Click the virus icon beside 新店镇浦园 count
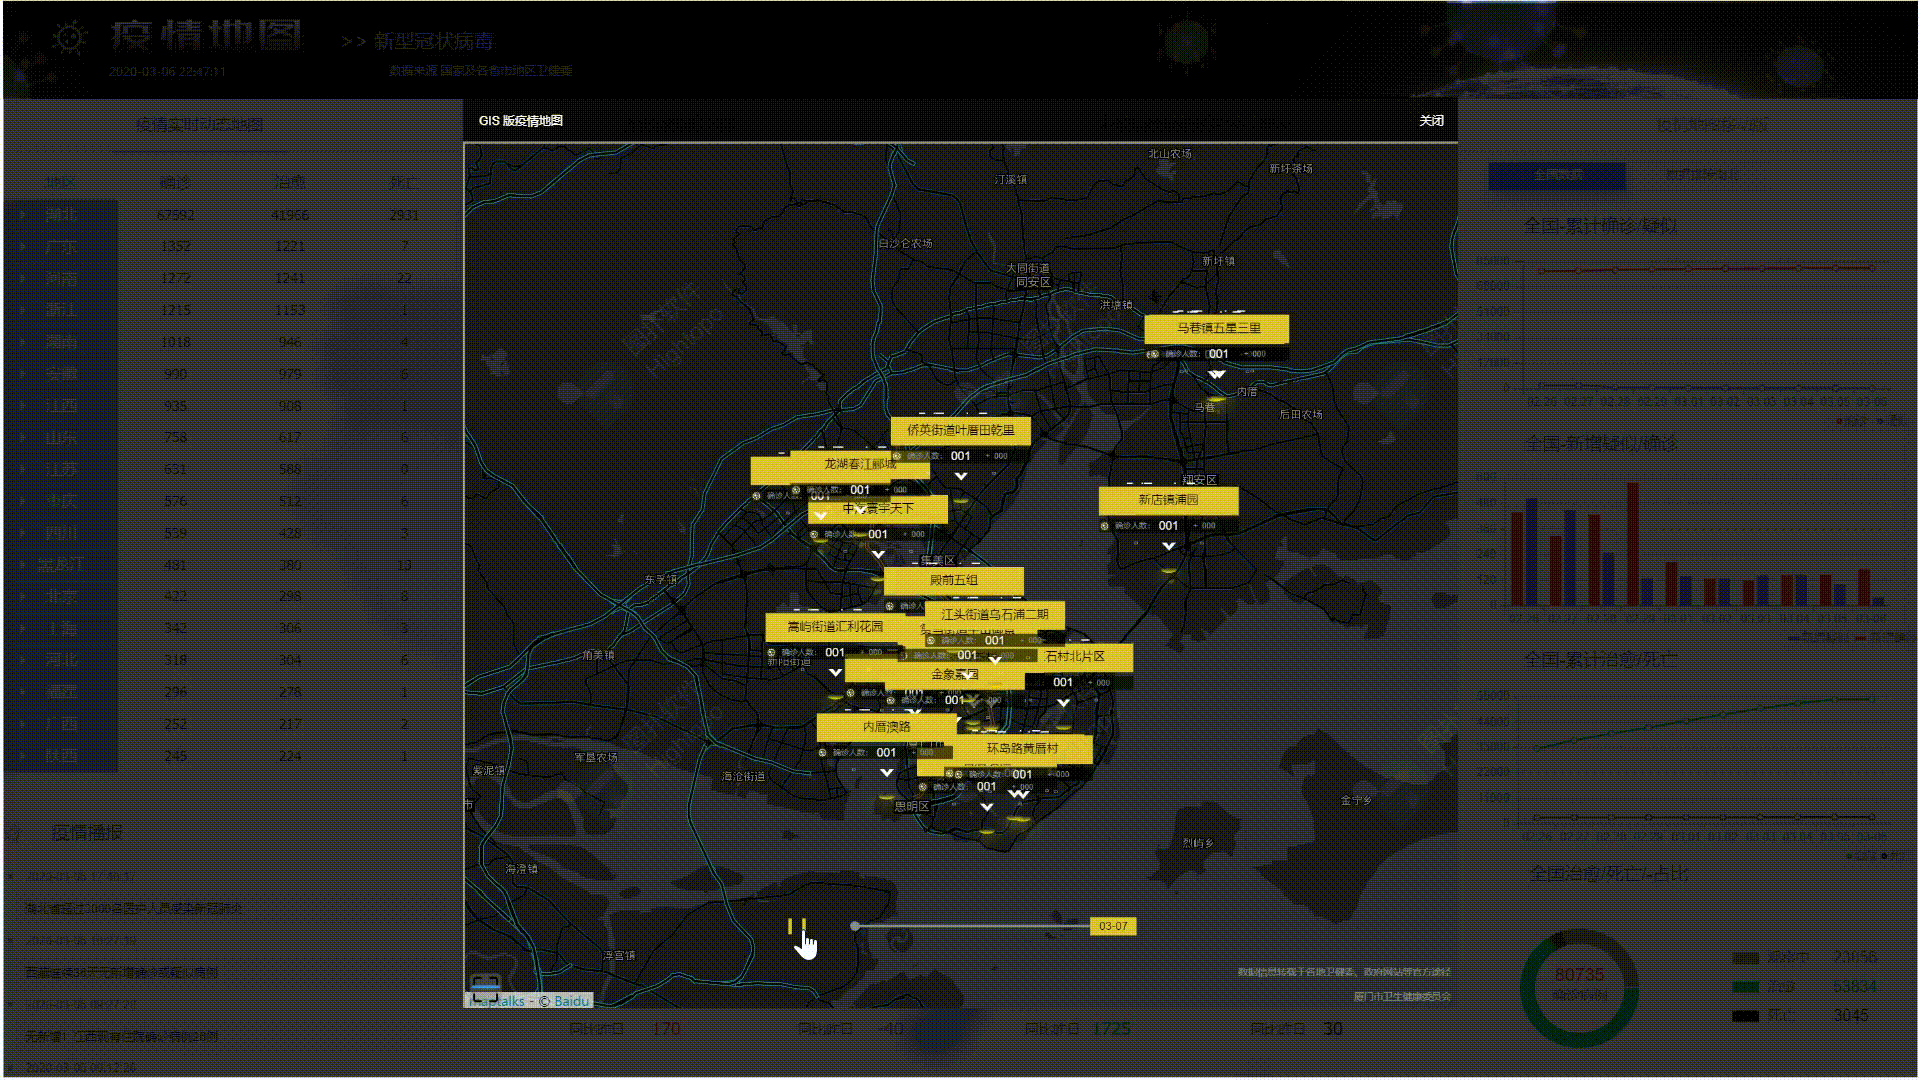The image size is (1920, 1080). (1105, 525)
